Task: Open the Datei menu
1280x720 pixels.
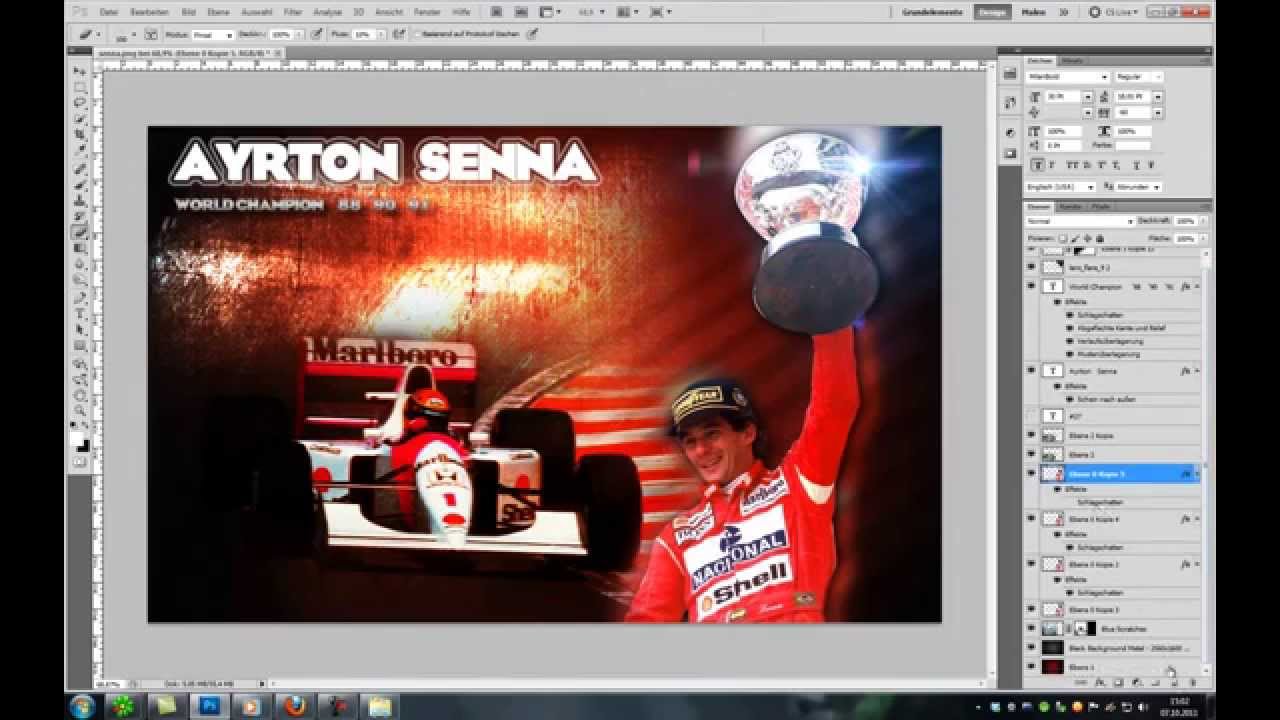Action: click(109, 12)
